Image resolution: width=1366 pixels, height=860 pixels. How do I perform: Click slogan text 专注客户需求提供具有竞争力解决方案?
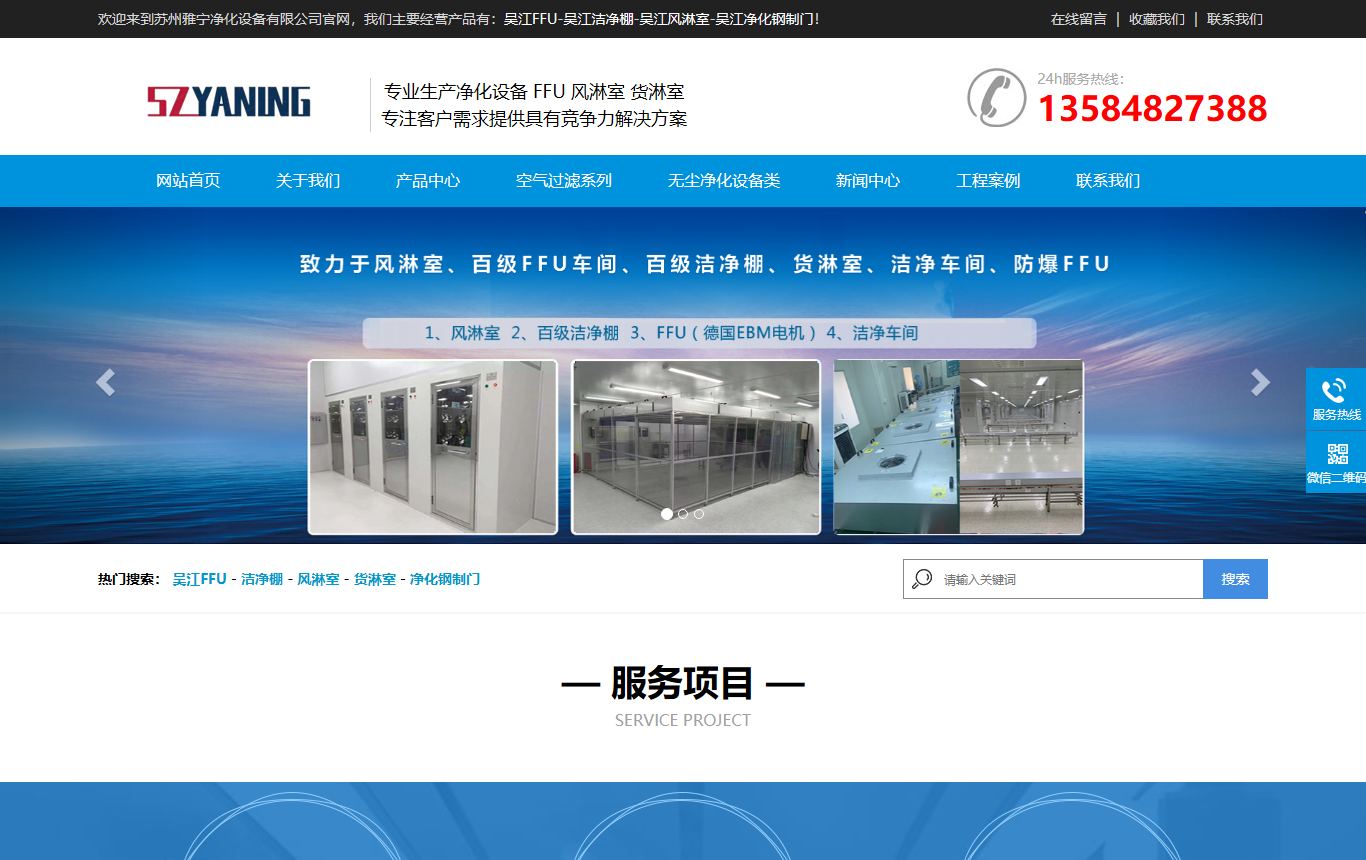pyautogui.click(x=535, y=119)
